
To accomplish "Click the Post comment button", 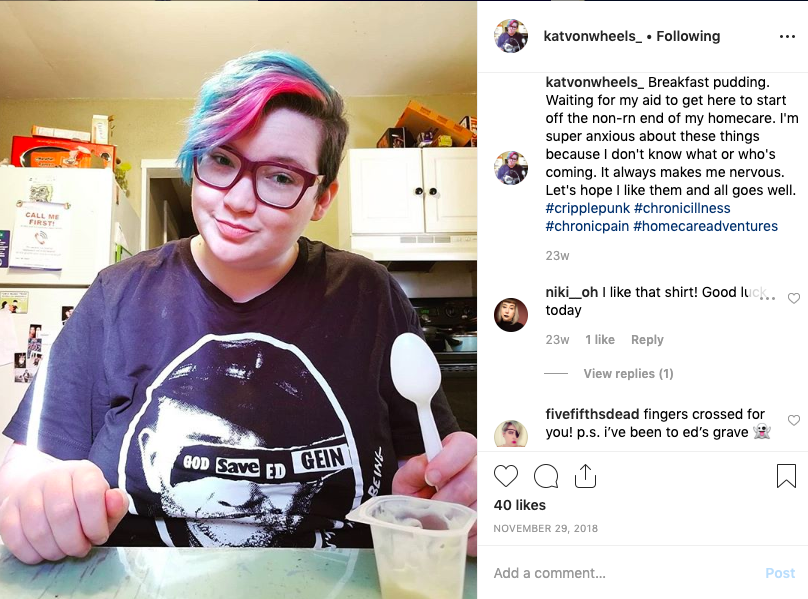I will click(x=780, y=573).
